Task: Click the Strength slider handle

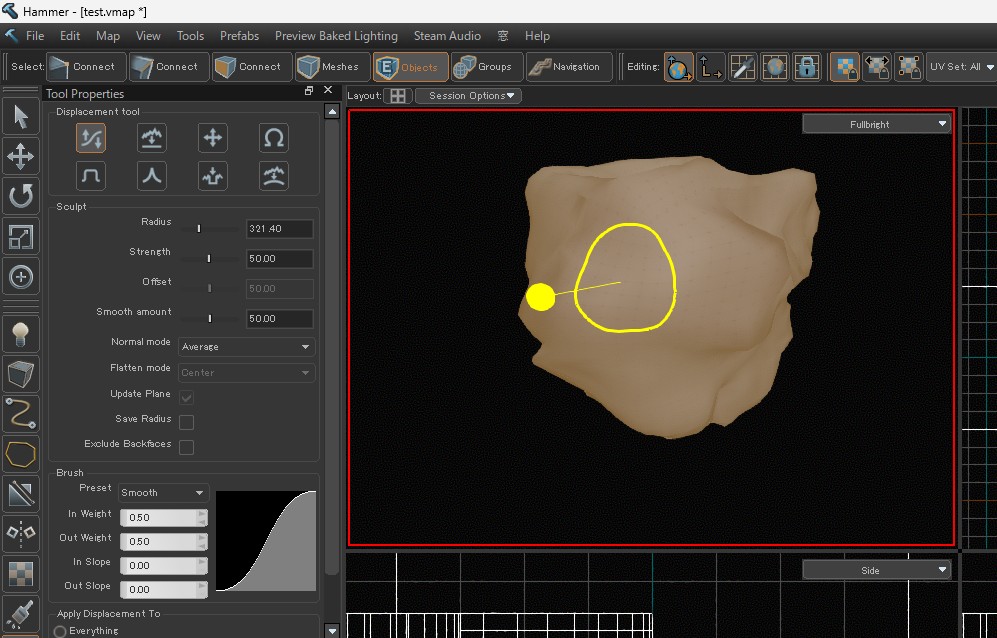Action: [x=209, y=259]
